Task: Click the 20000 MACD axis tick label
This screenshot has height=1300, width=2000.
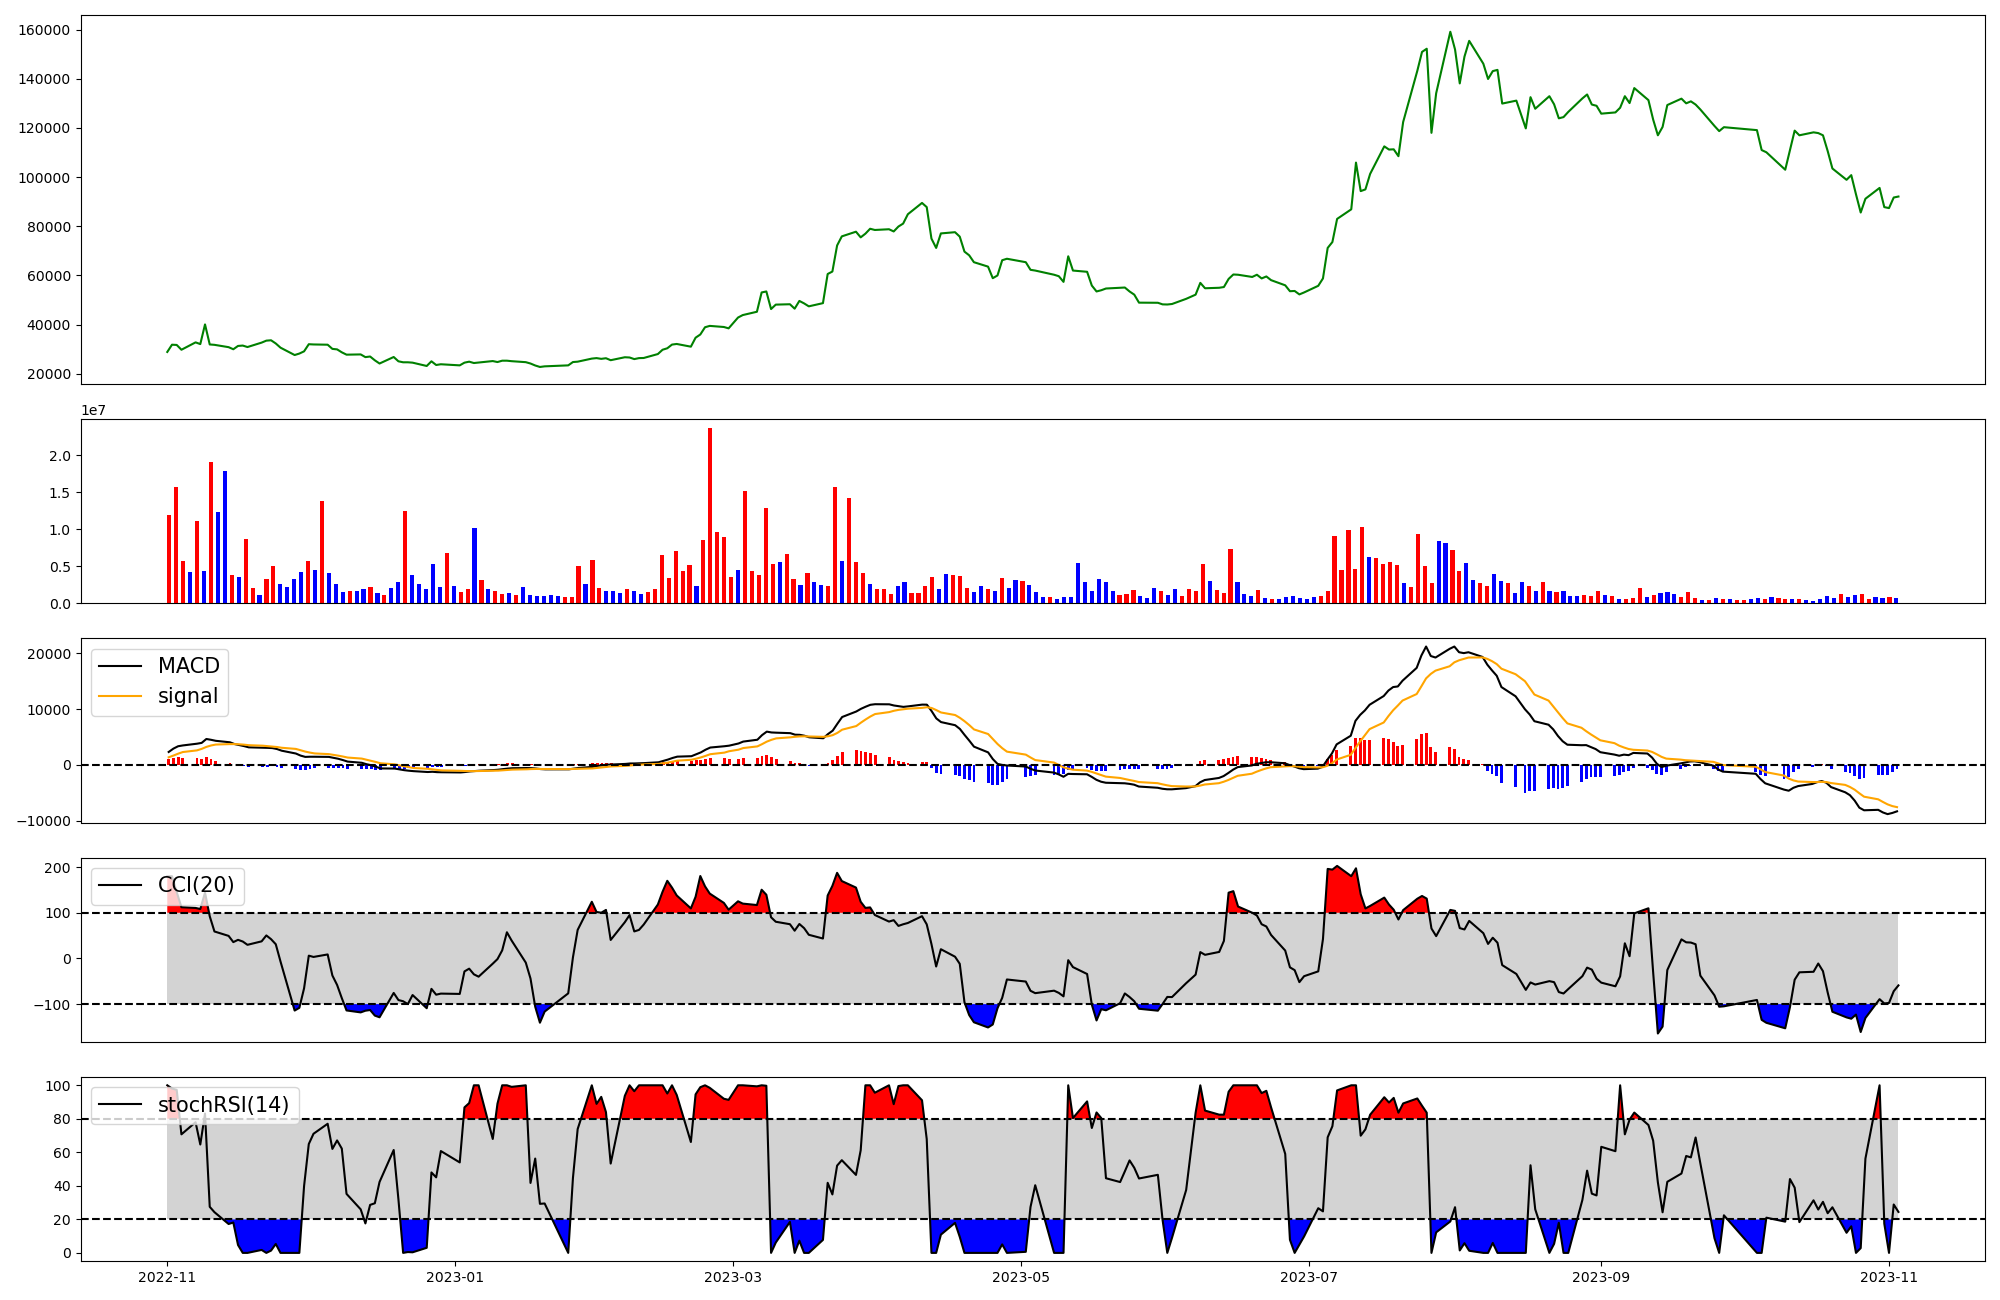Action: point(48,654)
